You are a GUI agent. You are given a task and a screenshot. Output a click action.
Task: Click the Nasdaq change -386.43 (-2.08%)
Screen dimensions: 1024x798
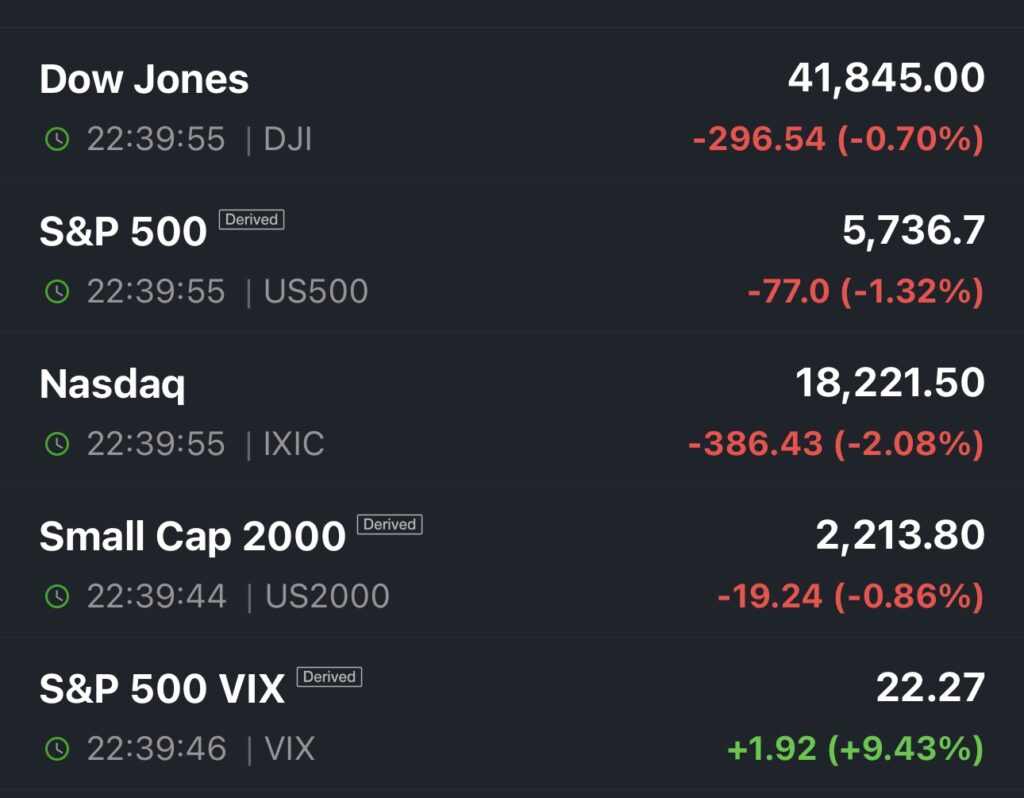[x=836, y=444]
